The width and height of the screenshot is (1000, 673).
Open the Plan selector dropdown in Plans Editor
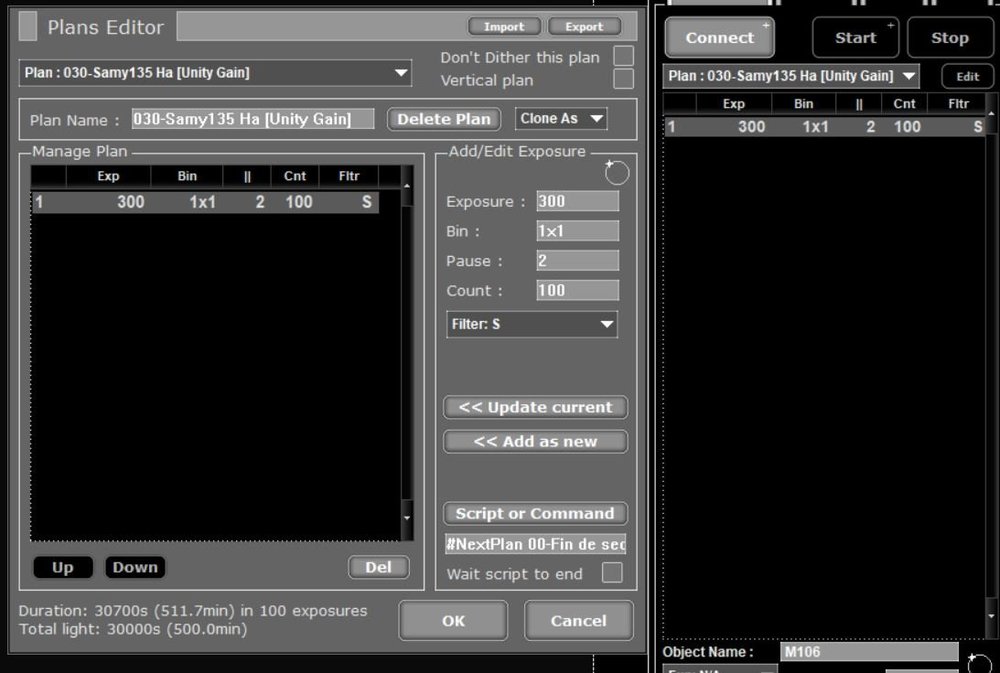[x=215, y=73]
